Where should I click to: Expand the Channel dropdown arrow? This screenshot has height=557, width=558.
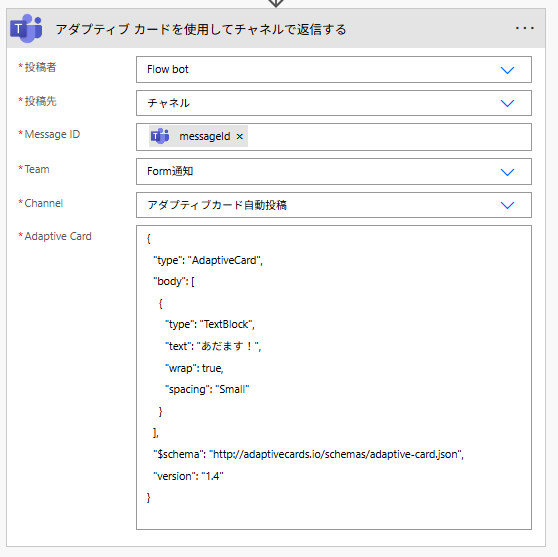pos(507,205)
